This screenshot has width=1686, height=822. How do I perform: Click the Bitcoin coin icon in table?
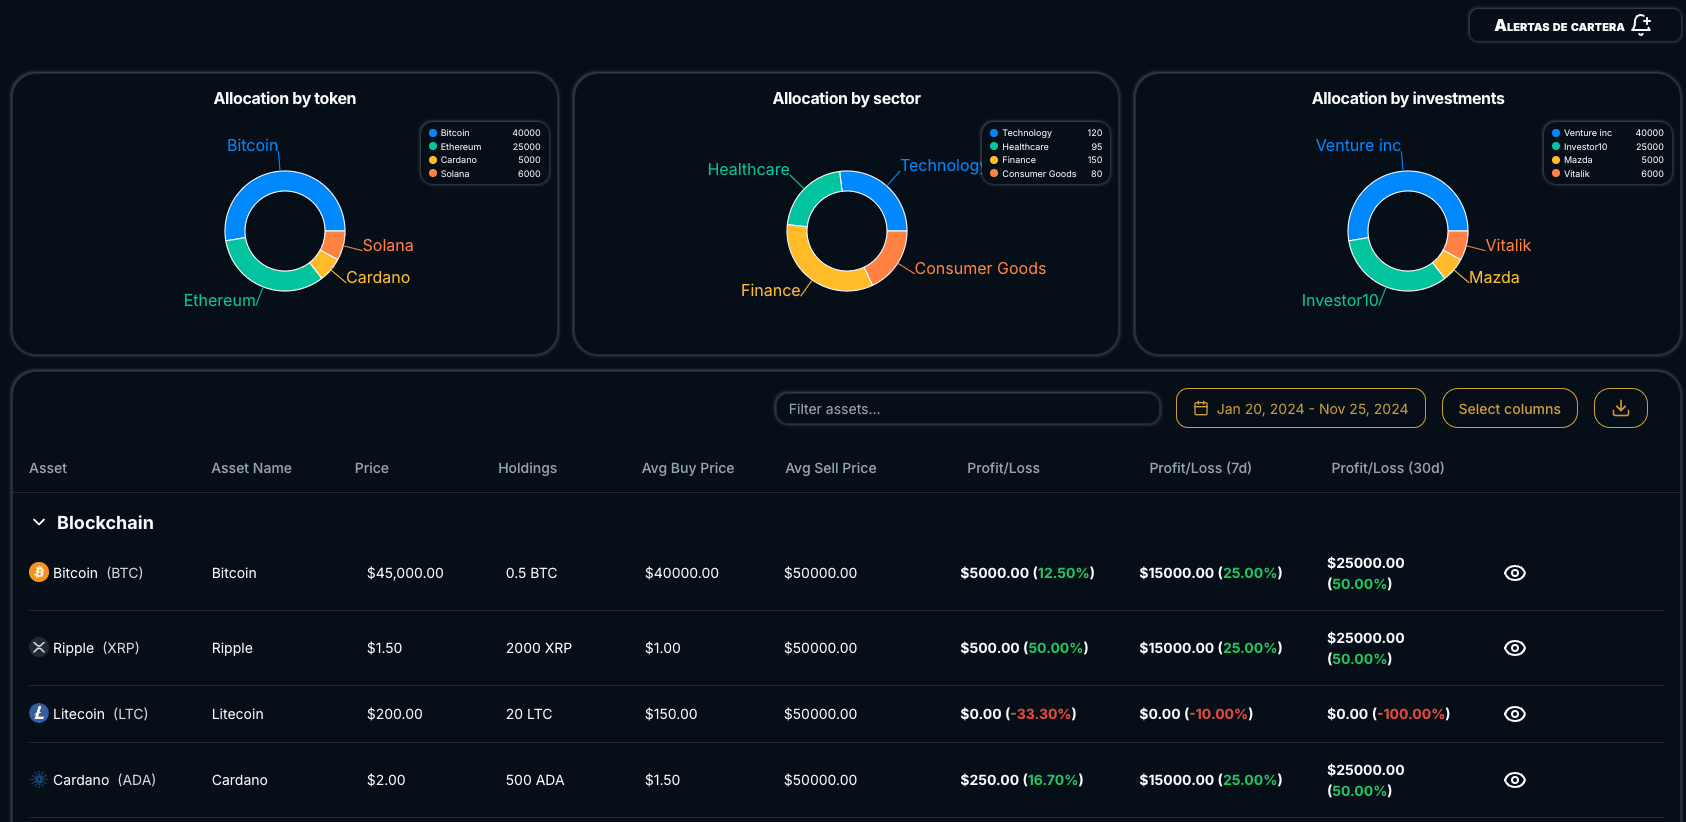tap(39, 572)
